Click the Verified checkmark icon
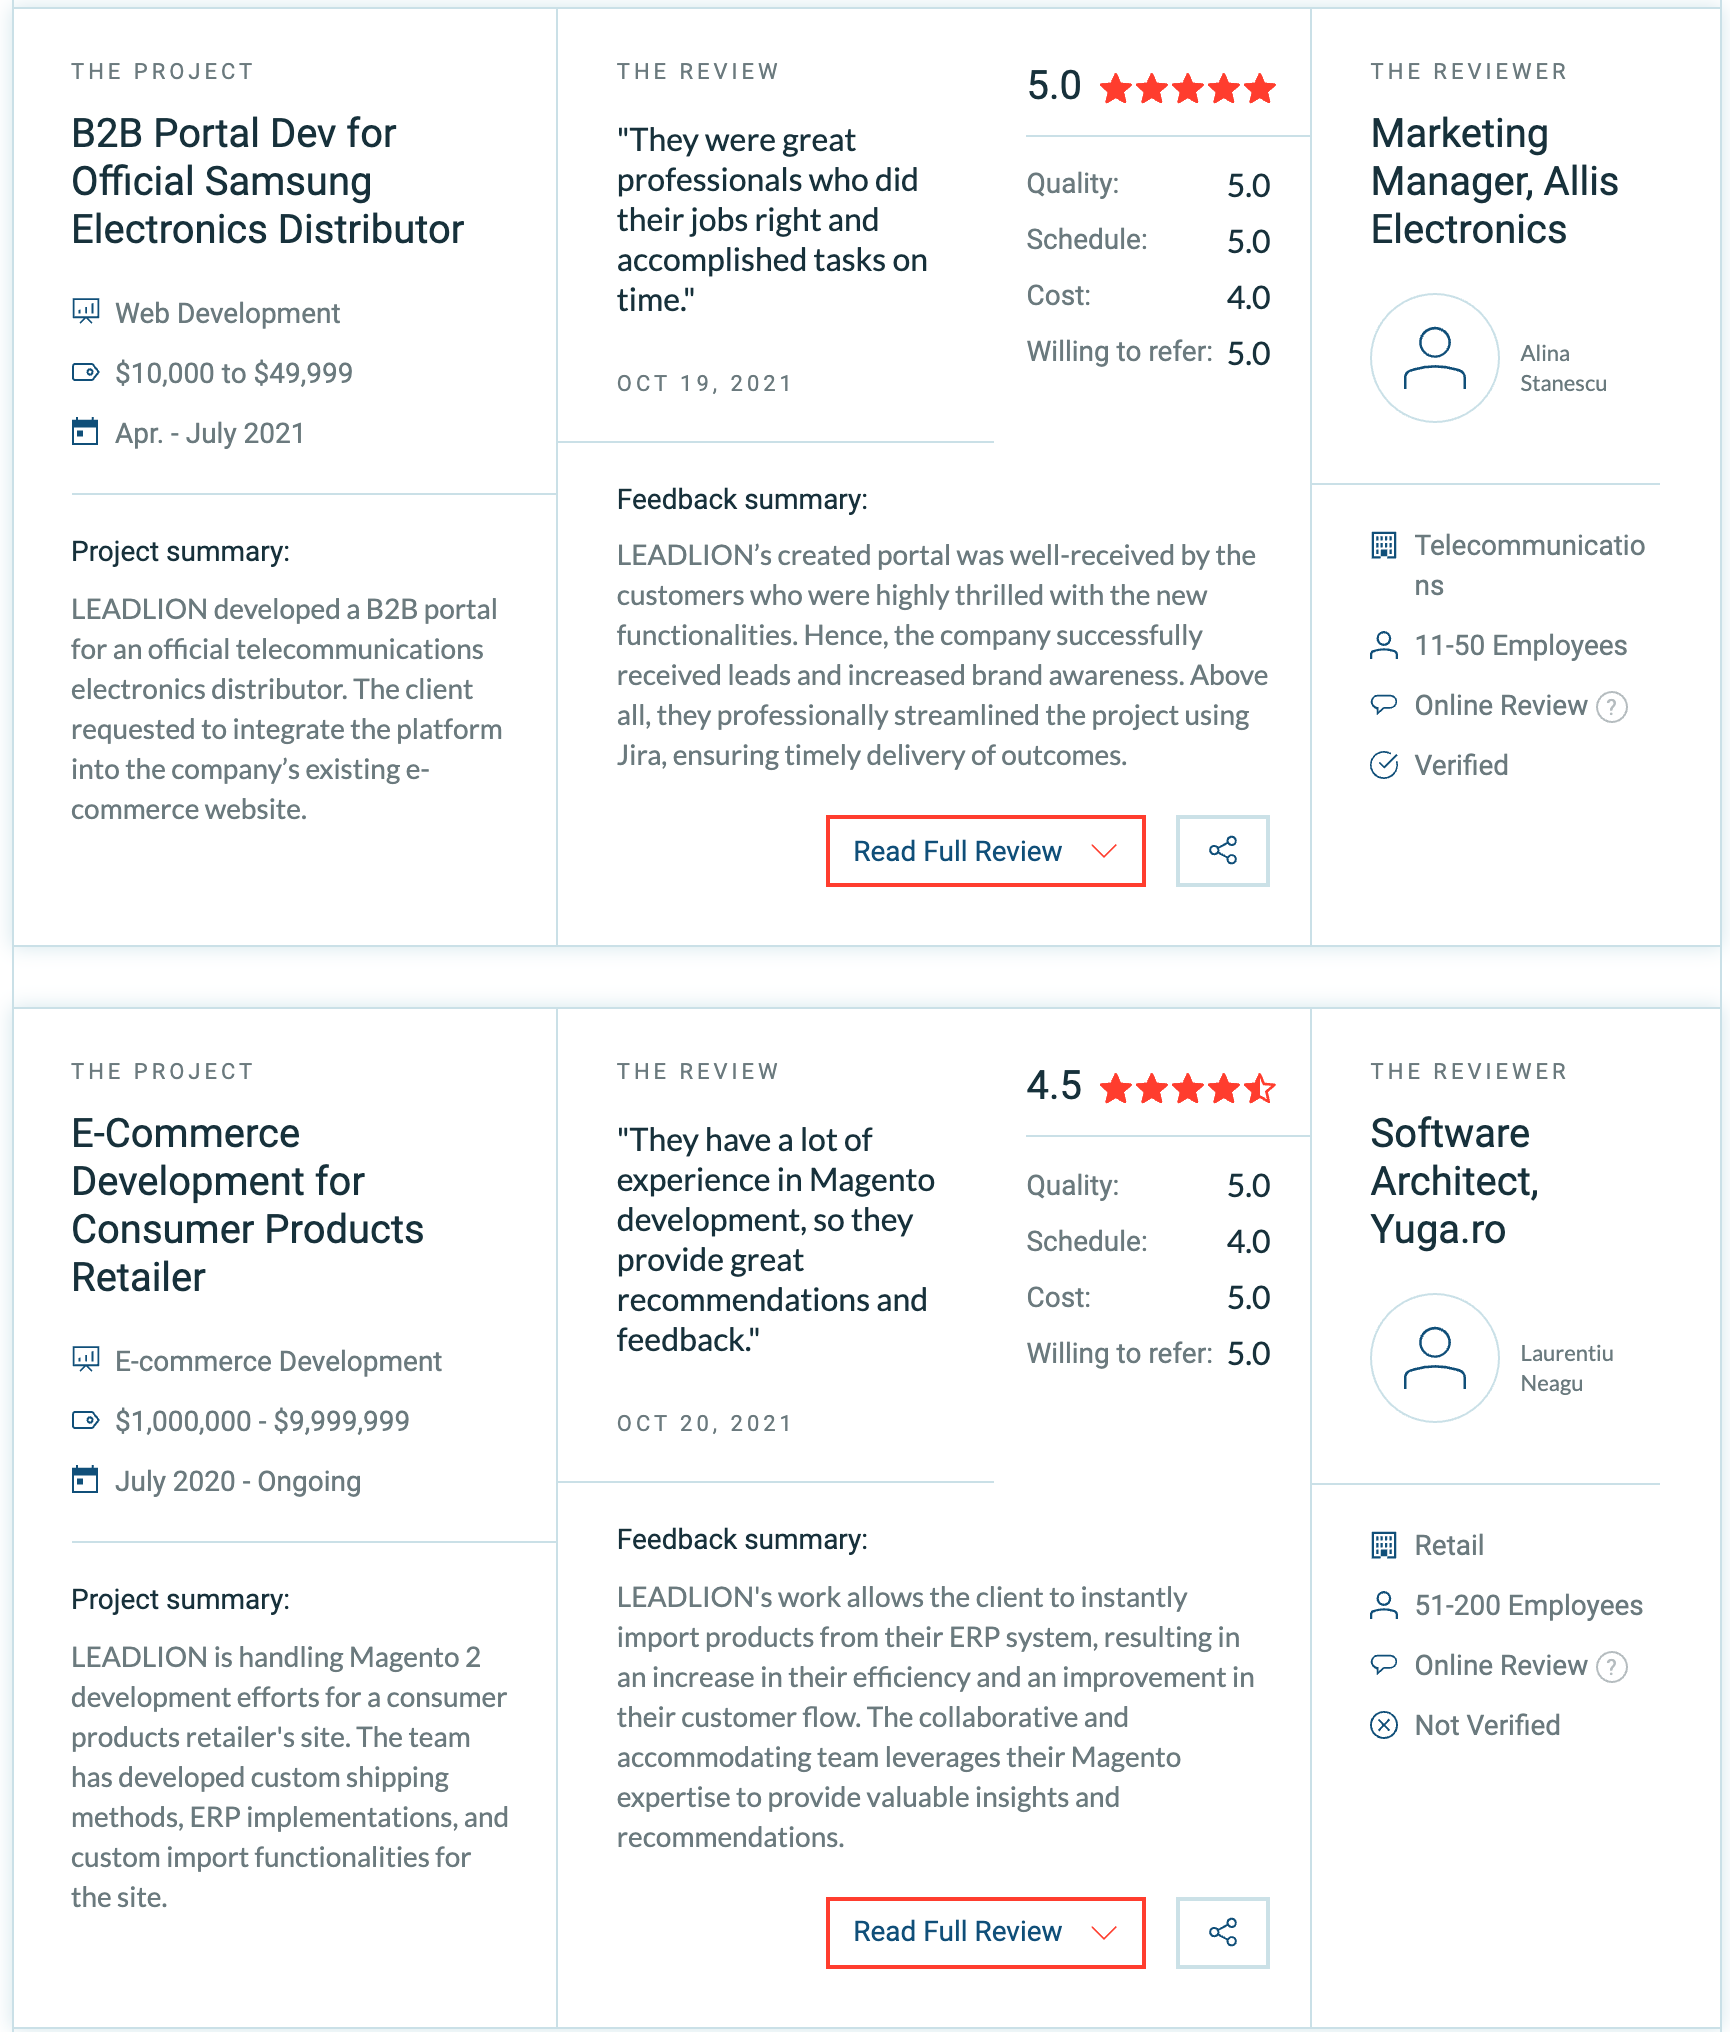Viewport: 1730px width, 2032px height. coord(1384,765)
